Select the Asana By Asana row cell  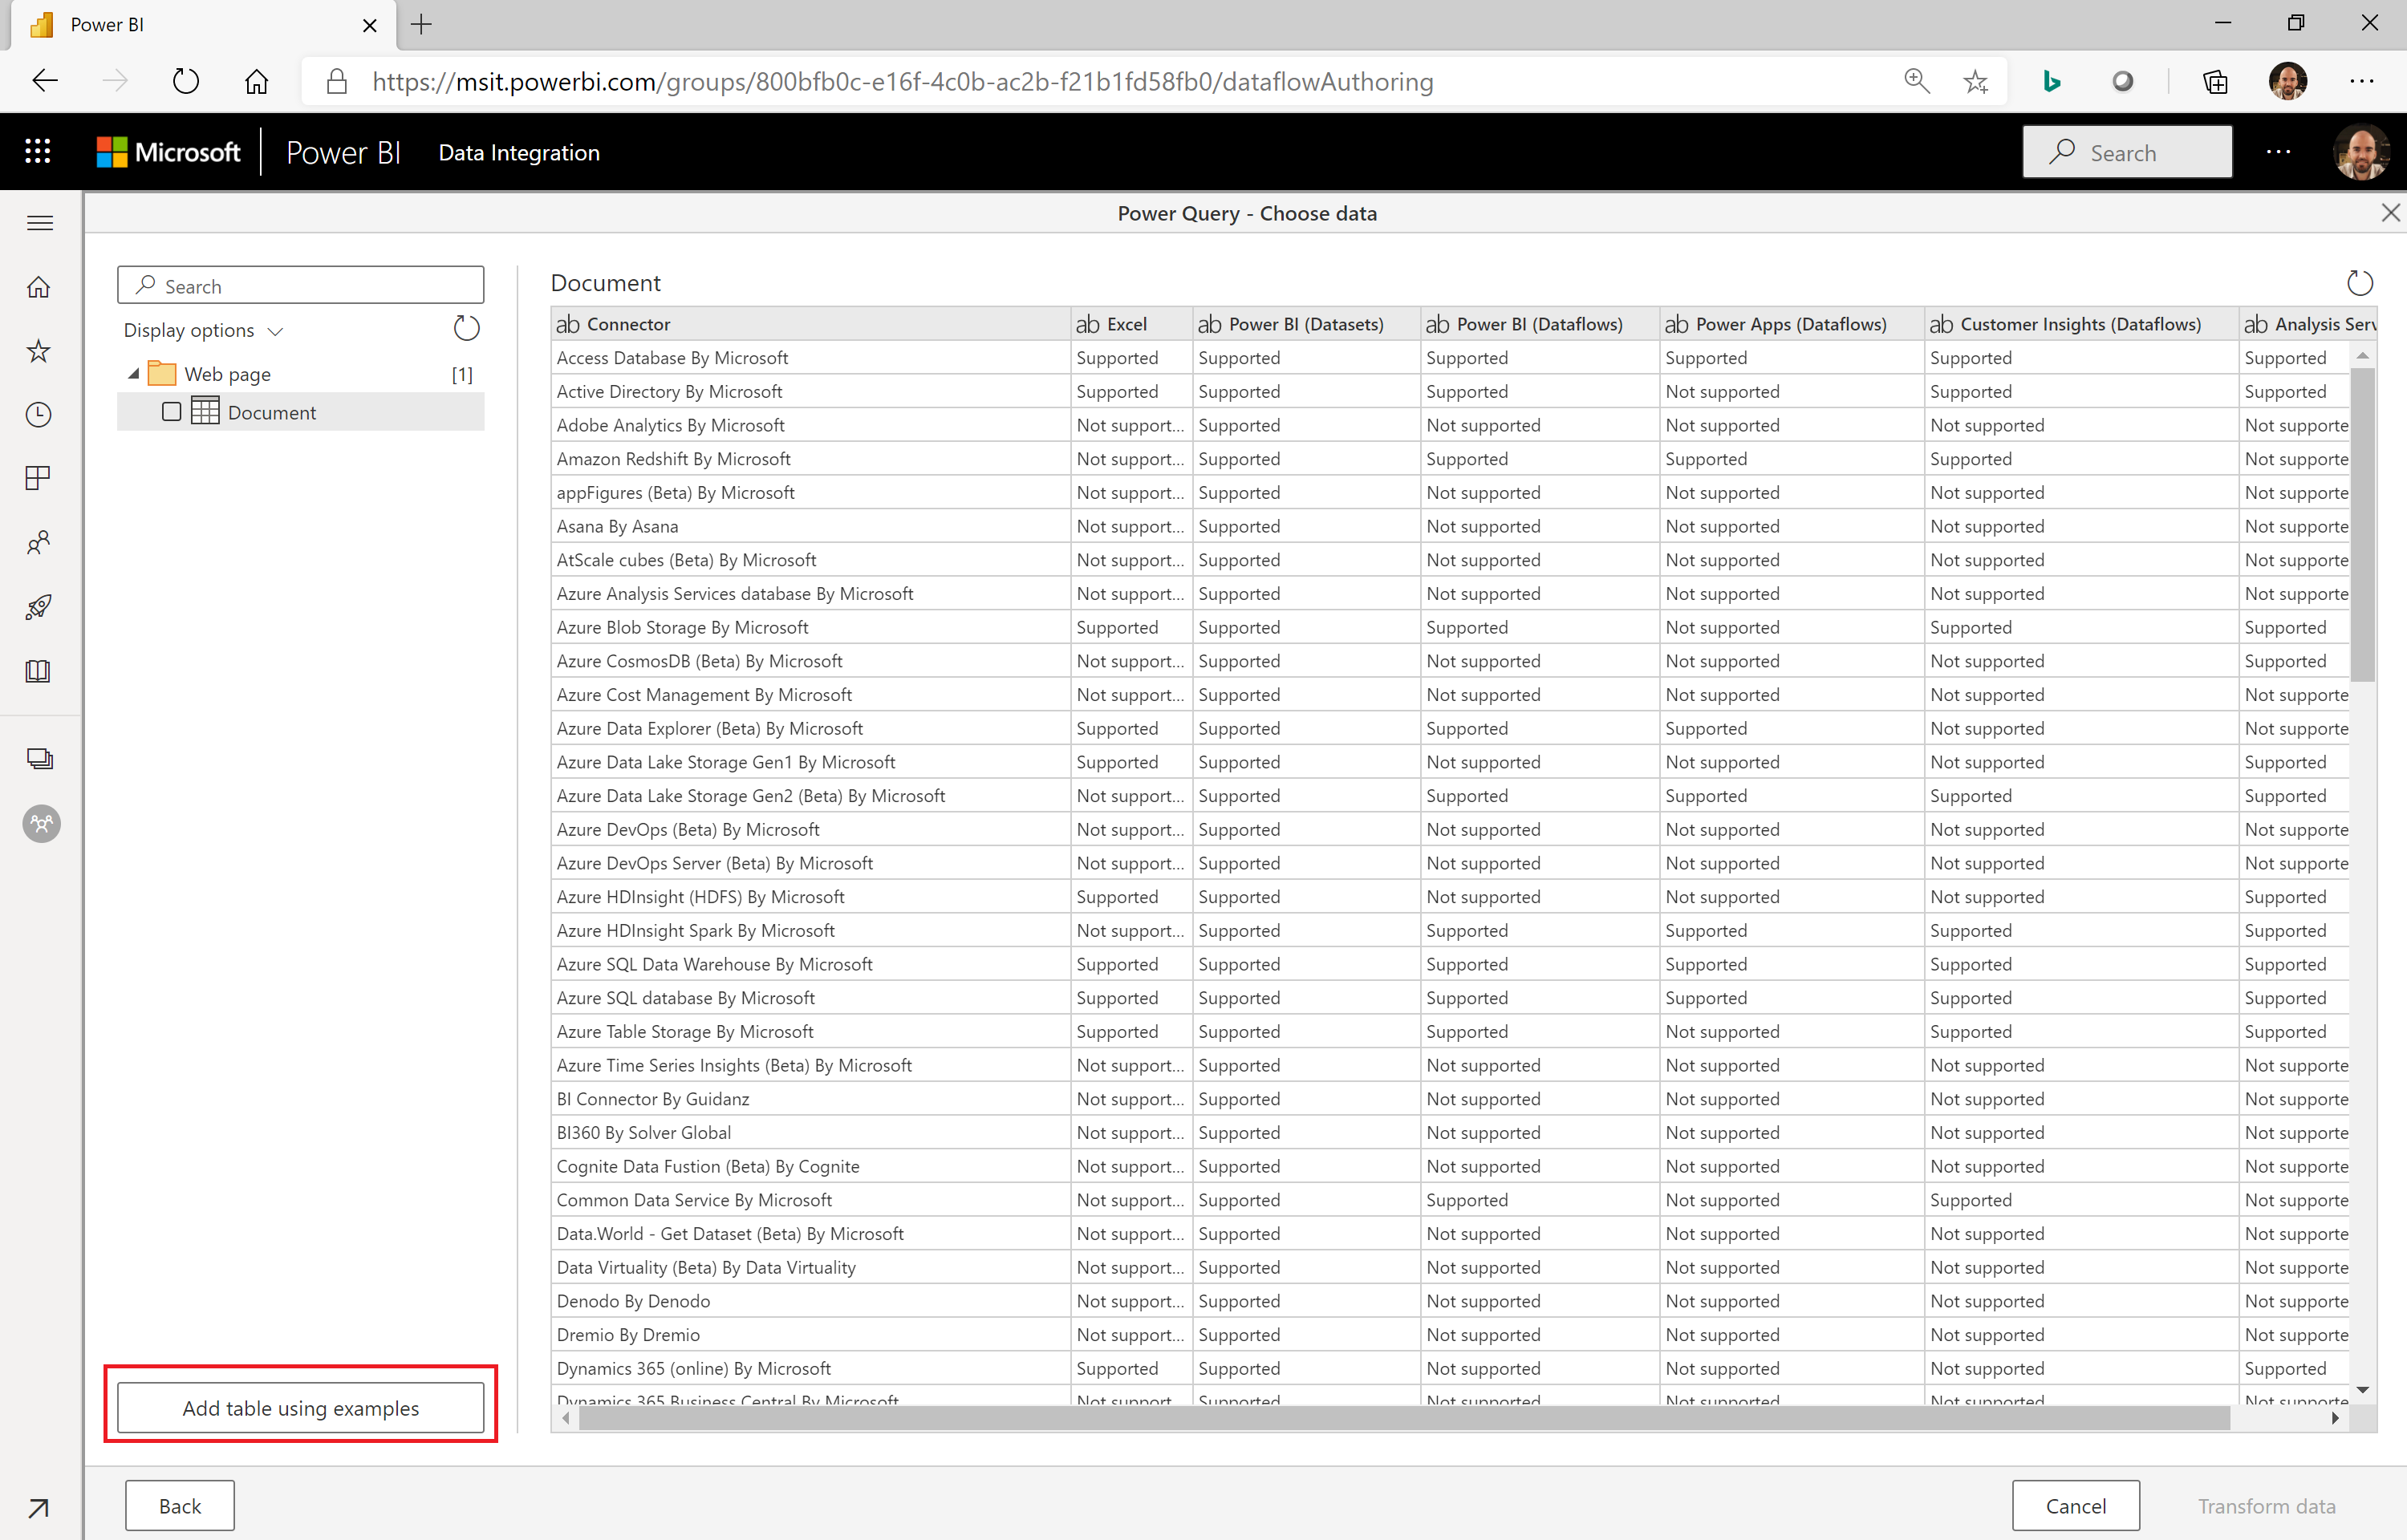810,526
